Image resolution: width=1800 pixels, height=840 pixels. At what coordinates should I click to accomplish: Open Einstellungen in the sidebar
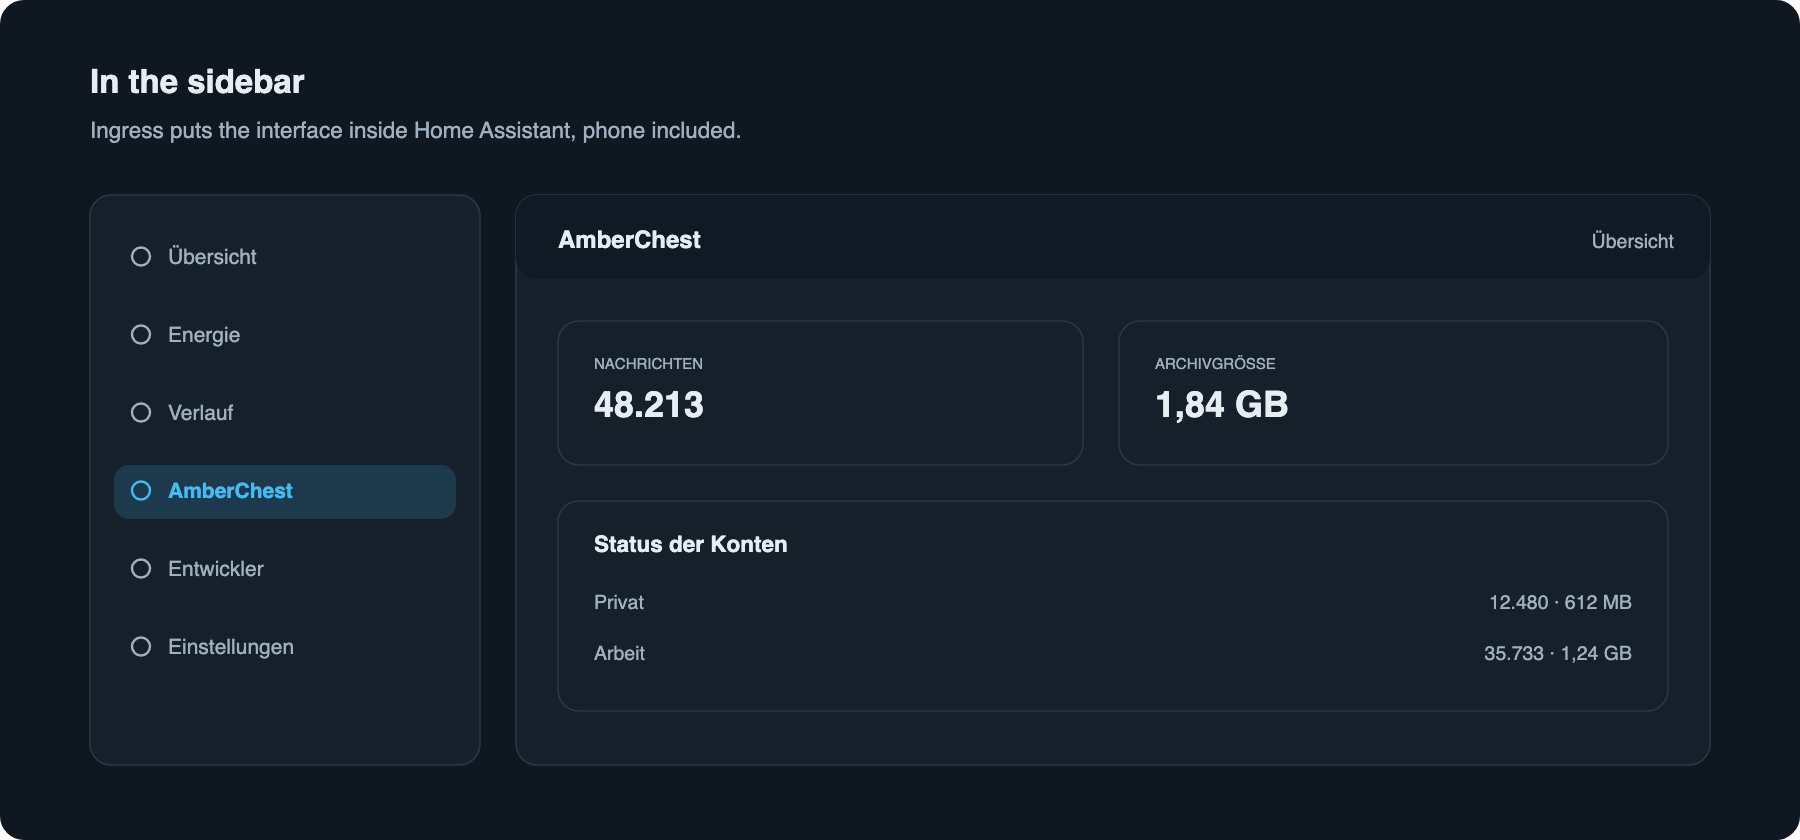tap(285, 647)
